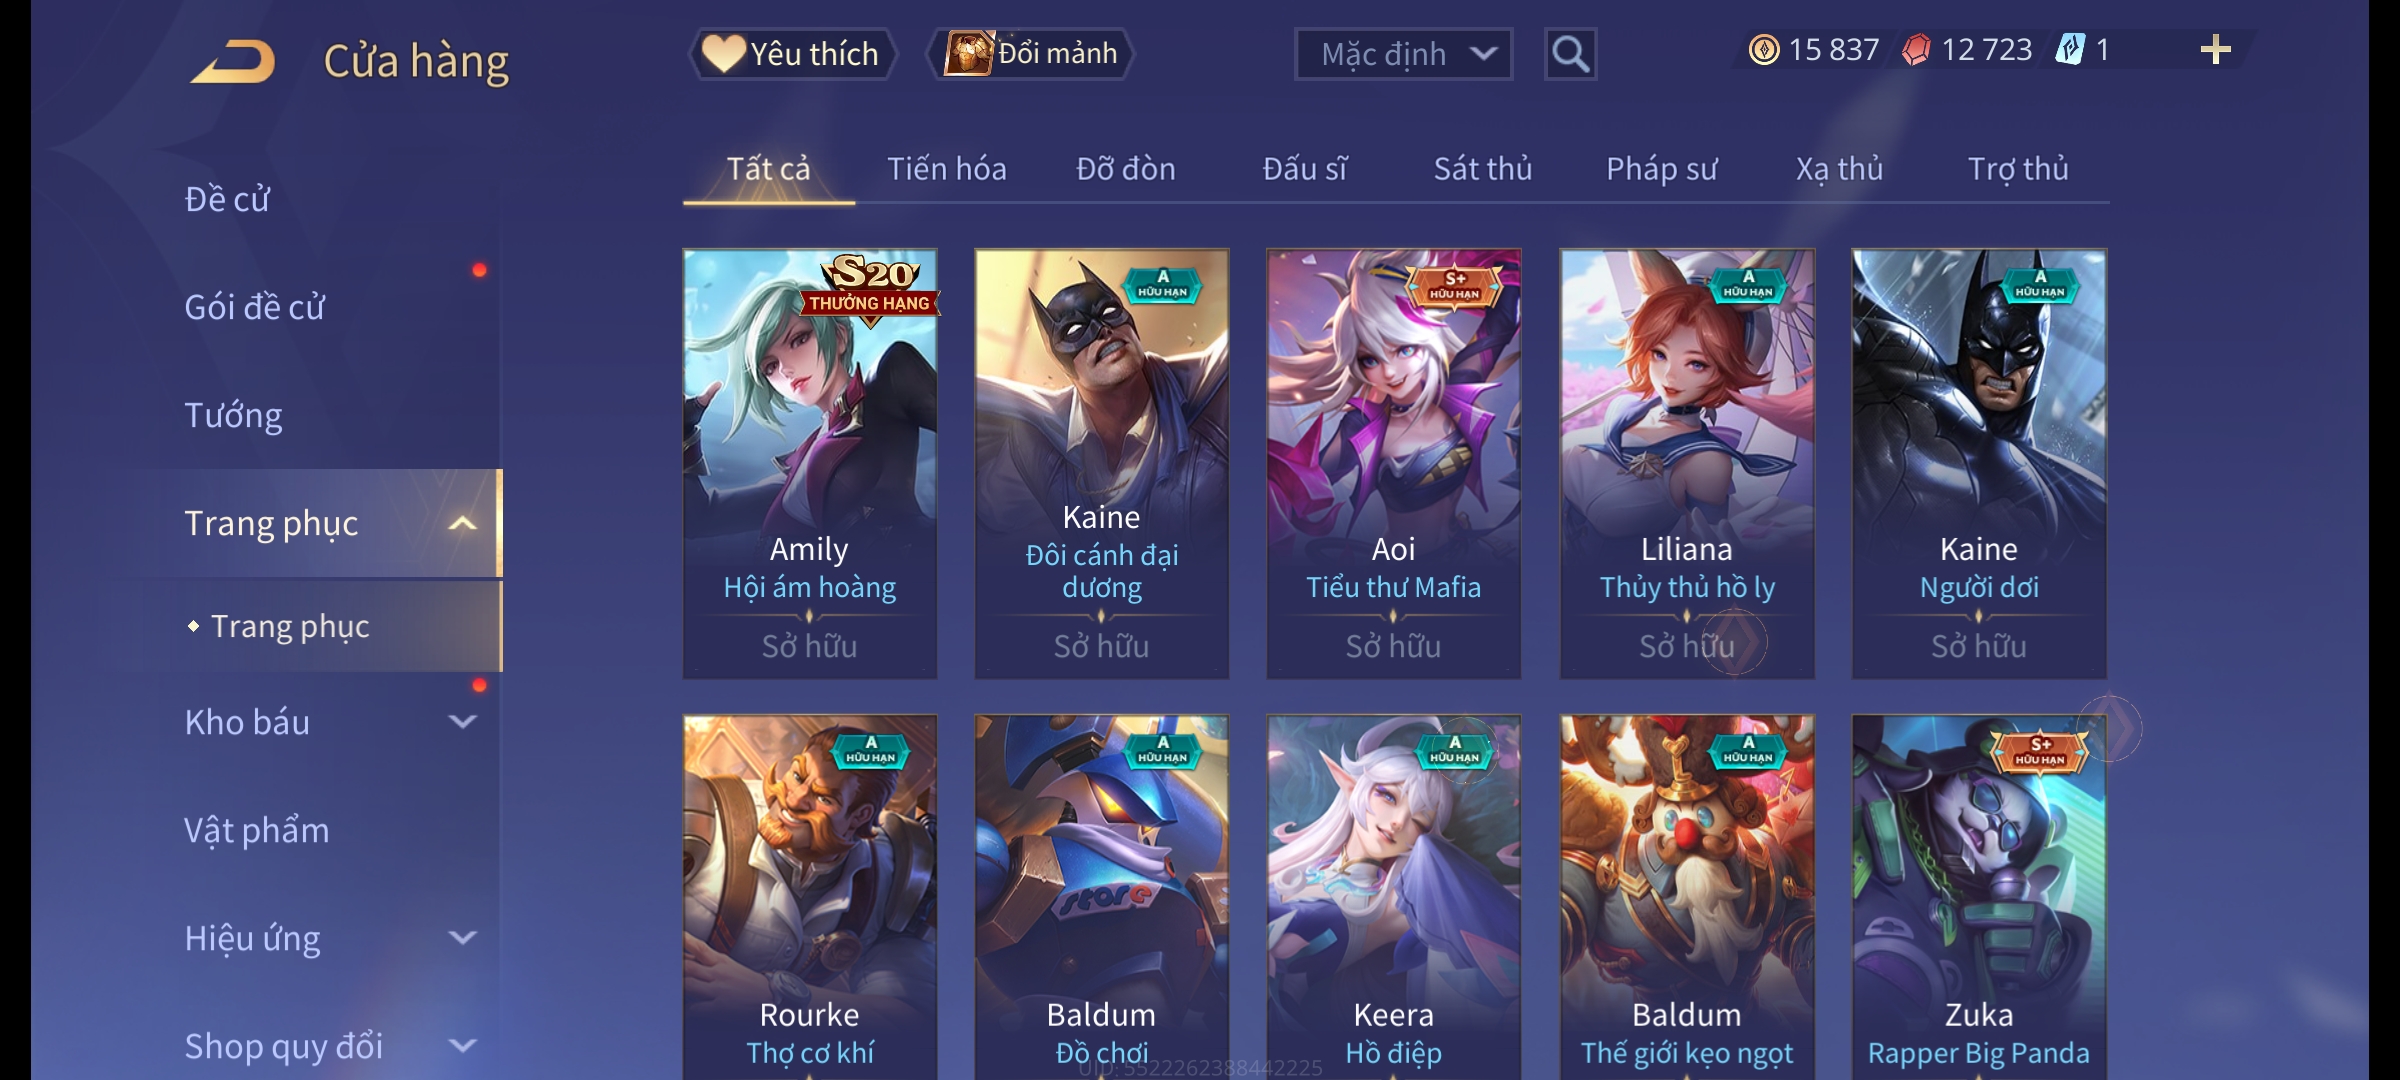Collapse the Trang phục sidebar section

click(x=462, y=523)
